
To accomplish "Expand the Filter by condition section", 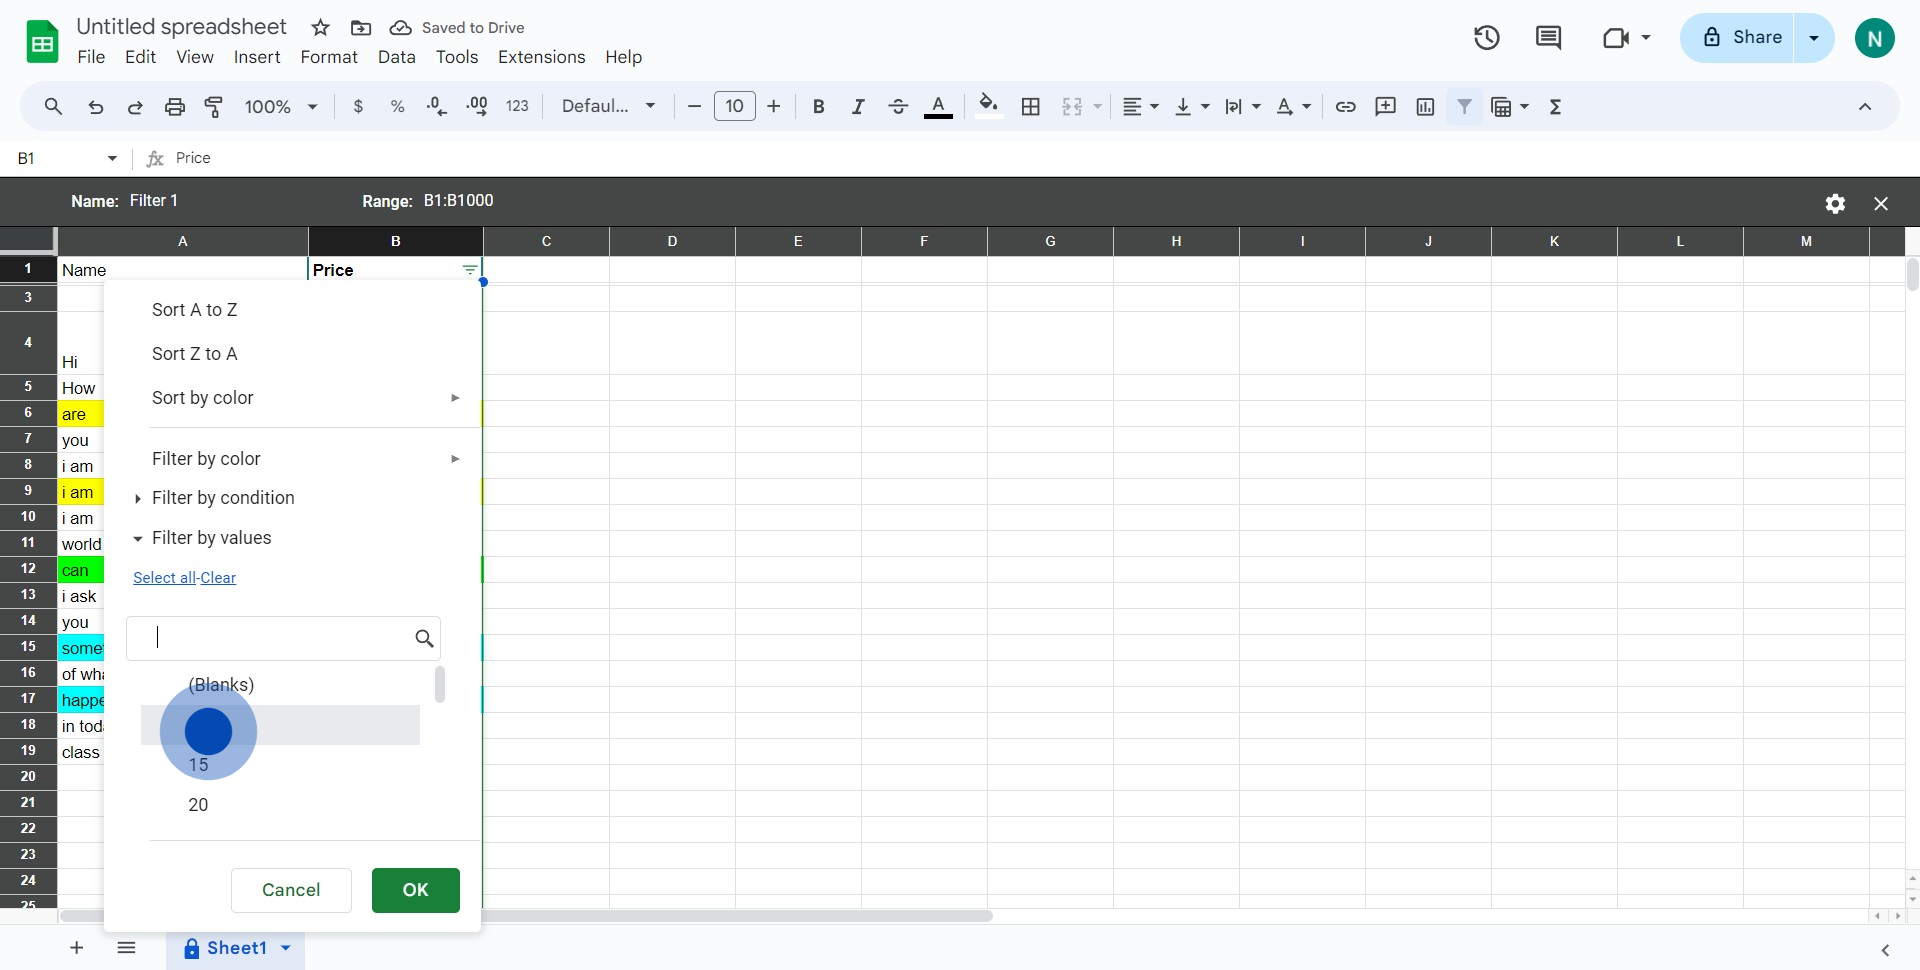I will point(222,498).
